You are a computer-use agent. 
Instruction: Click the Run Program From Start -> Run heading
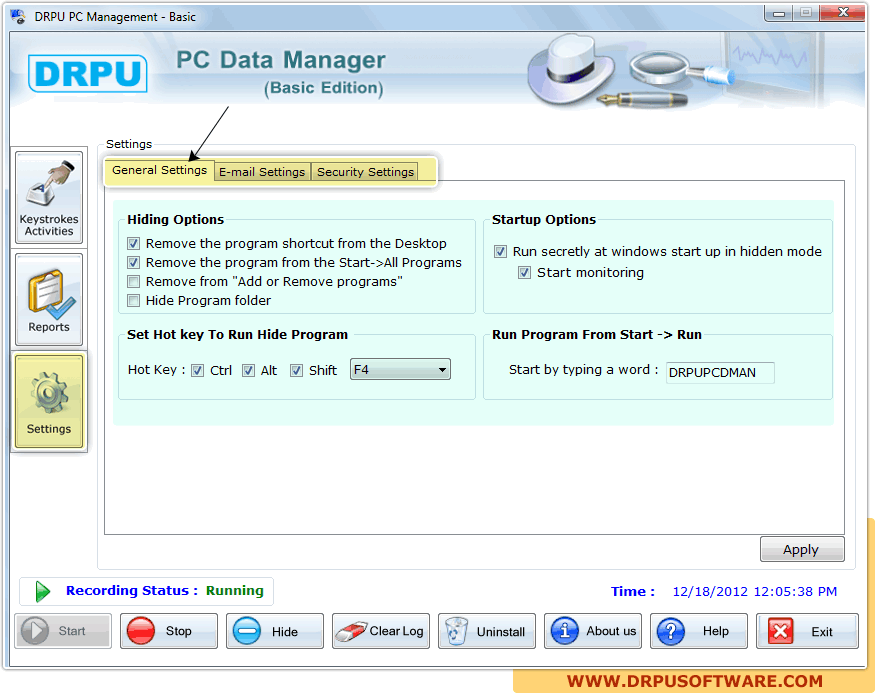pos(597,335)
